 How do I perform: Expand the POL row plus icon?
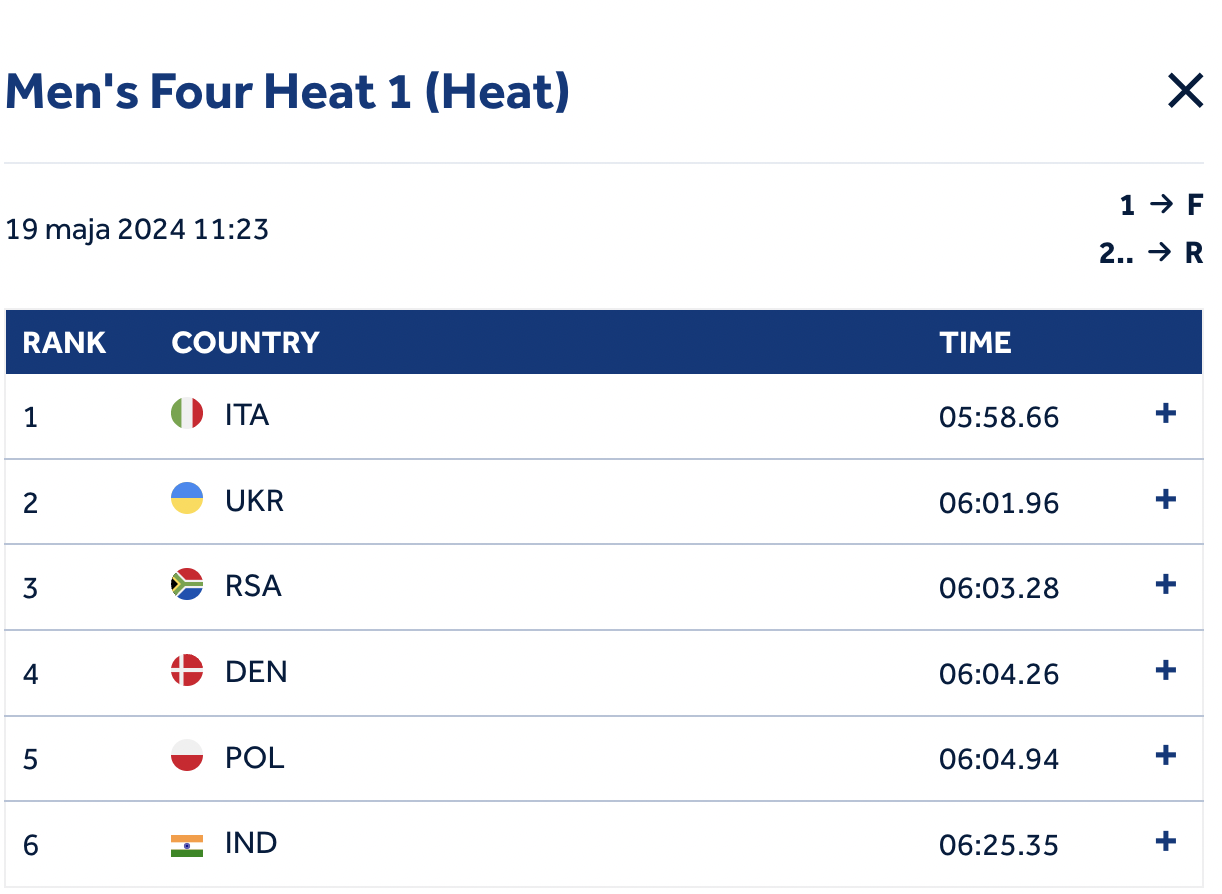1165,756
